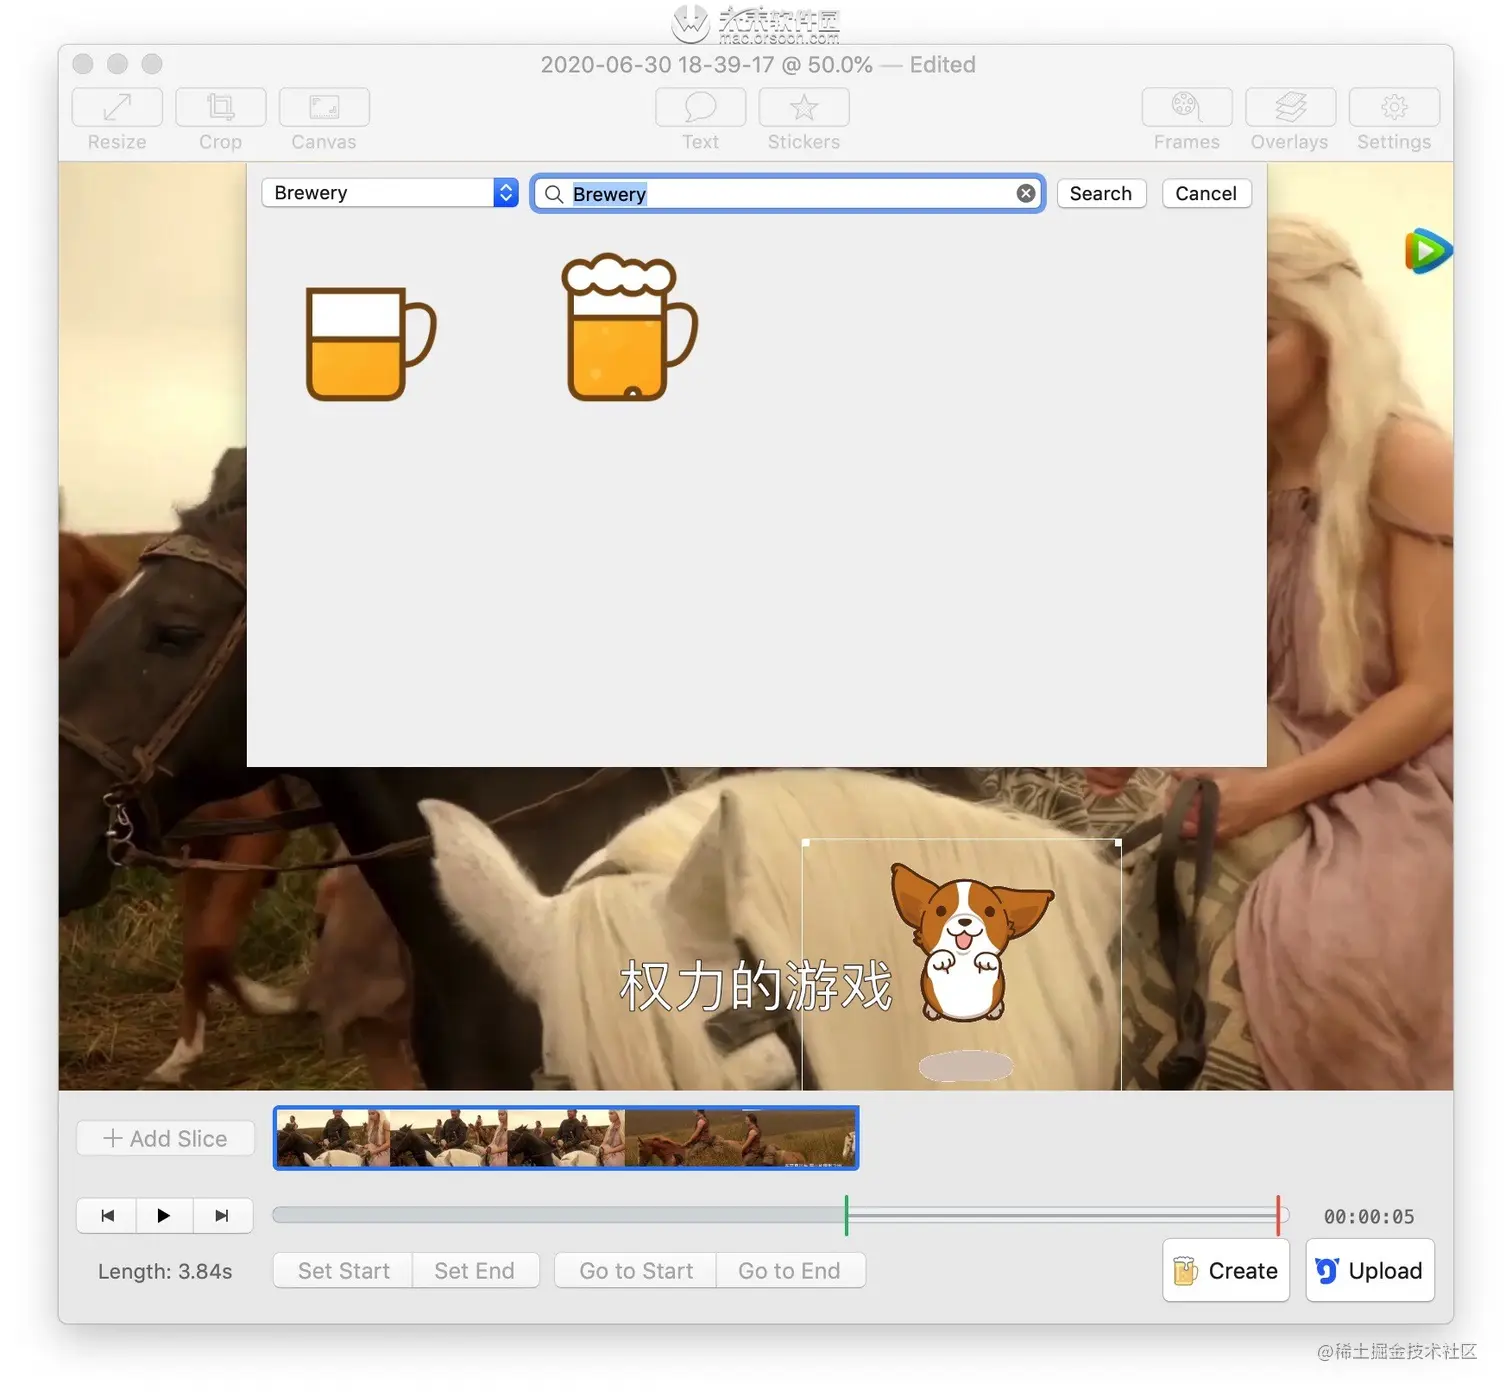Step to the next frame

pyautogui.click(x=222, y=1216)
